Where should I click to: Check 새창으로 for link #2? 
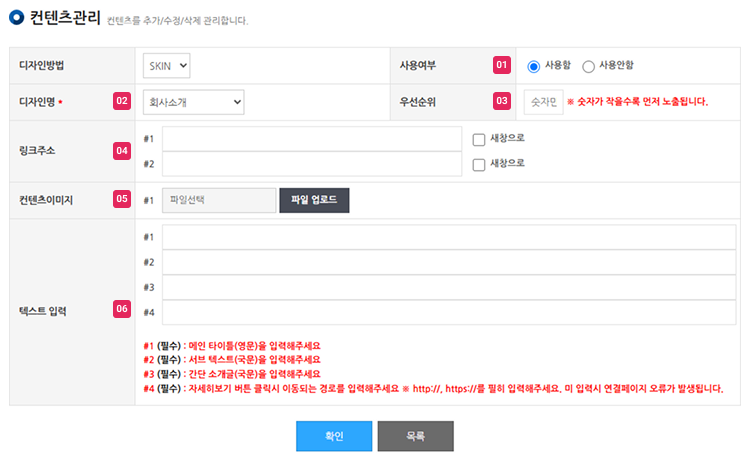pos(479,165)
